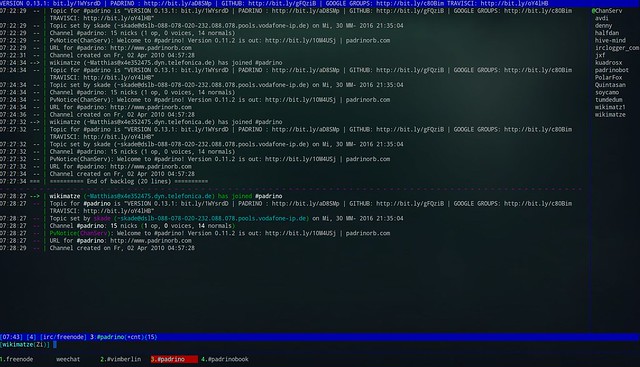640x367 pixels.
Task: Open bit.ly/c80Bim GOOGLE GROUPS link in 07:28:27 topic
Action: coord(538,204)
